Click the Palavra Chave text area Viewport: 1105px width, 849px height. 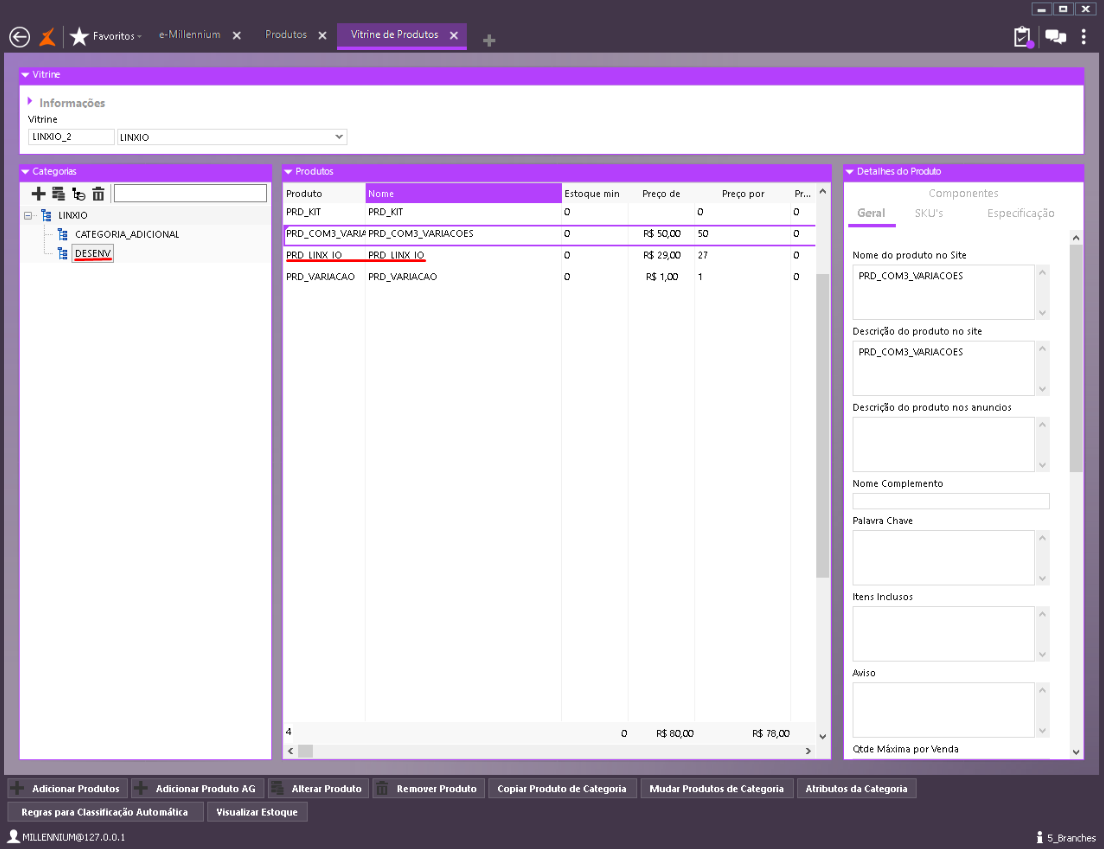[x=943, y=557]
